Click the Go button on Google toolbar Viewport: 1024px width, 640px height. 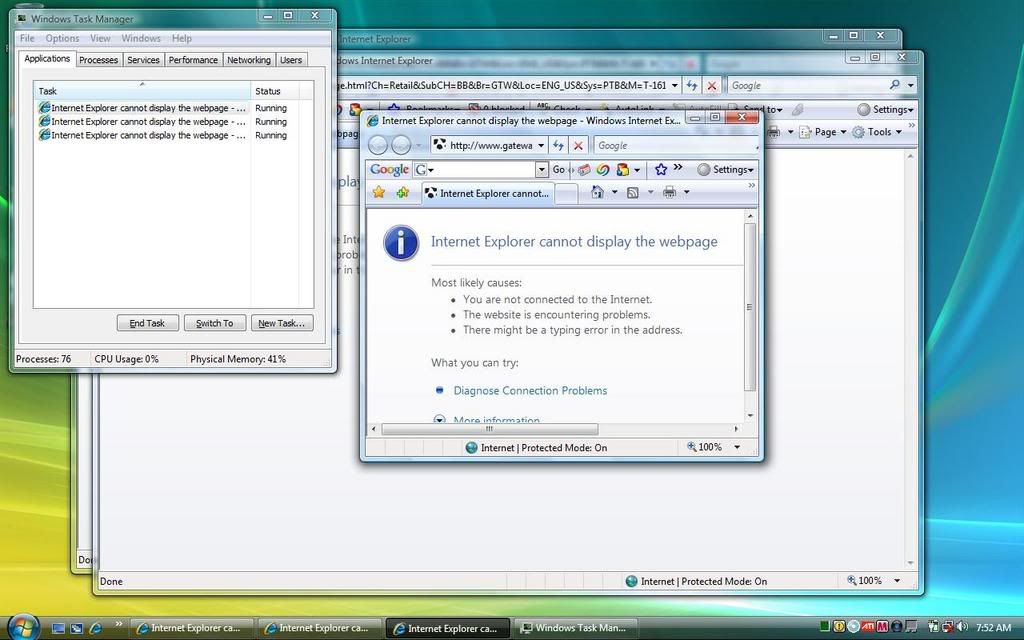(558, 169)
